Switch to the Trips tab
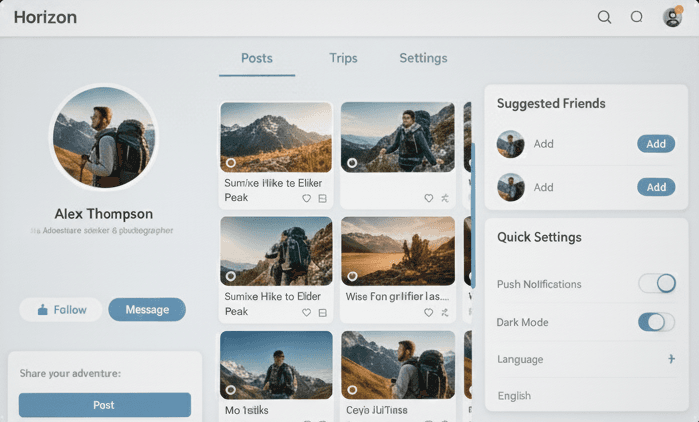Screen dimensions: 699x422 coord(343,58)
